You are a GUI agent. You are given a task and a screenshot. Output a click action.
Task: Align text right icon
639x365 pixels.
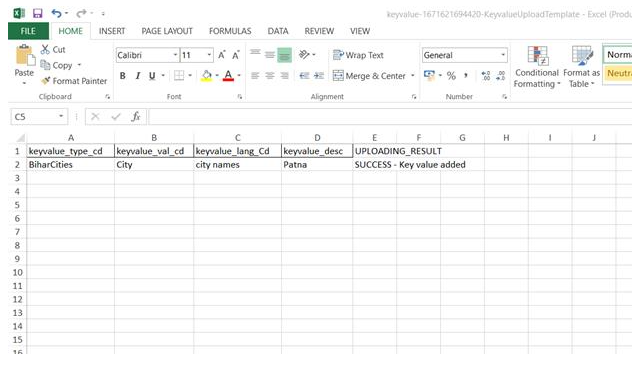(x=284, y=76)
